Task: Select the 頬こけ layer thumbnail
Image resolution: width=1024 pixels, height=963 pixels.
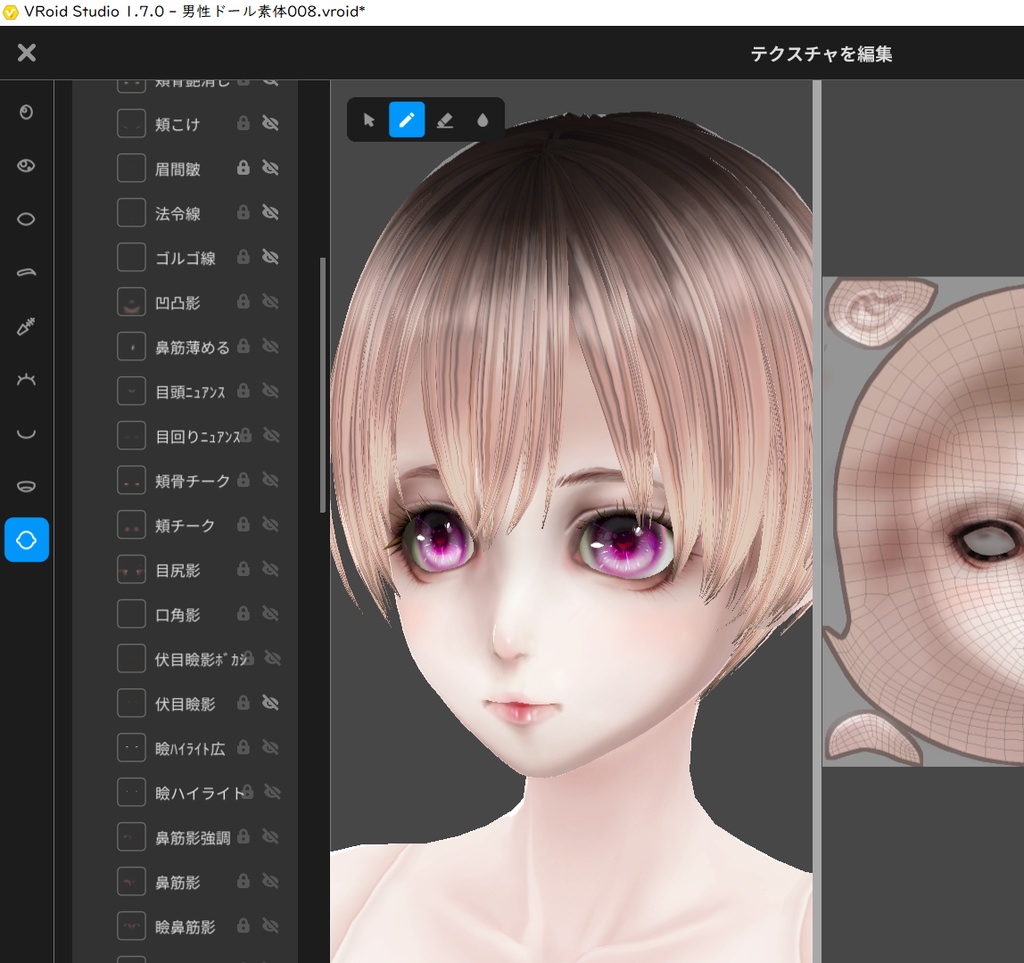Action: coord(131,123)
